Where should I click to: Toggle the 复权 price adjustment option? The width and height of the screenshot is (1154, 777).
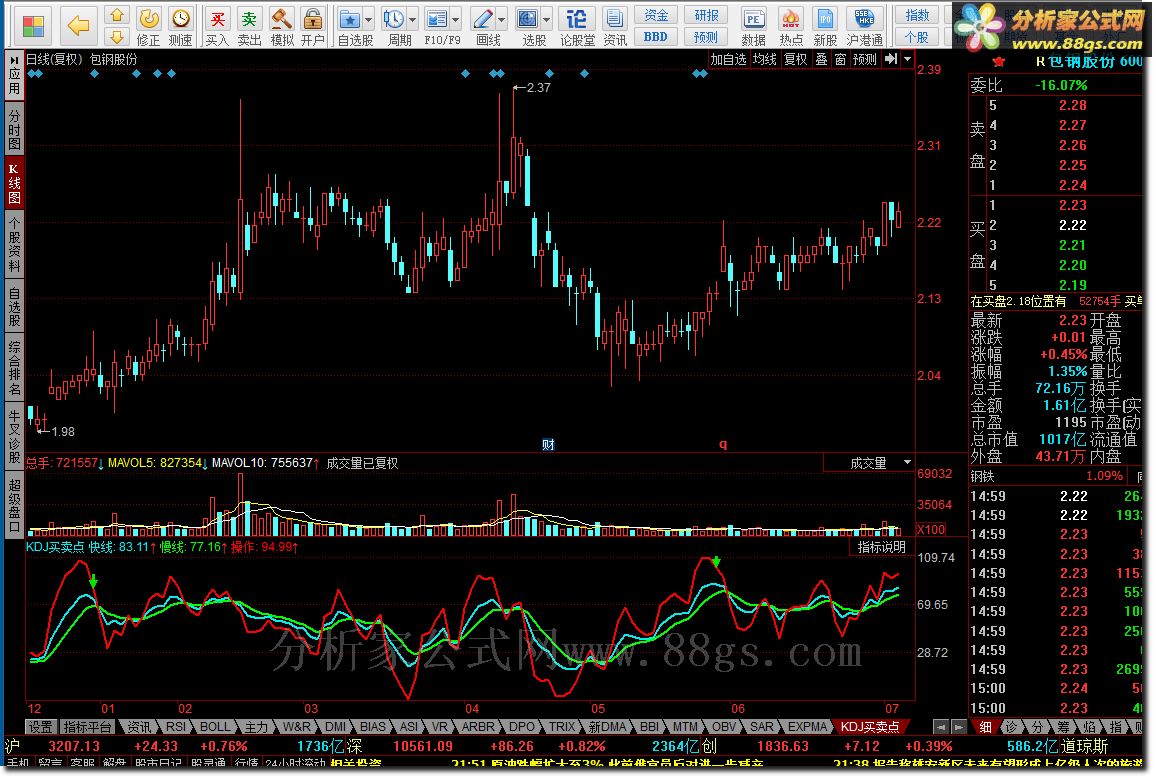click(x=795, y=59)
